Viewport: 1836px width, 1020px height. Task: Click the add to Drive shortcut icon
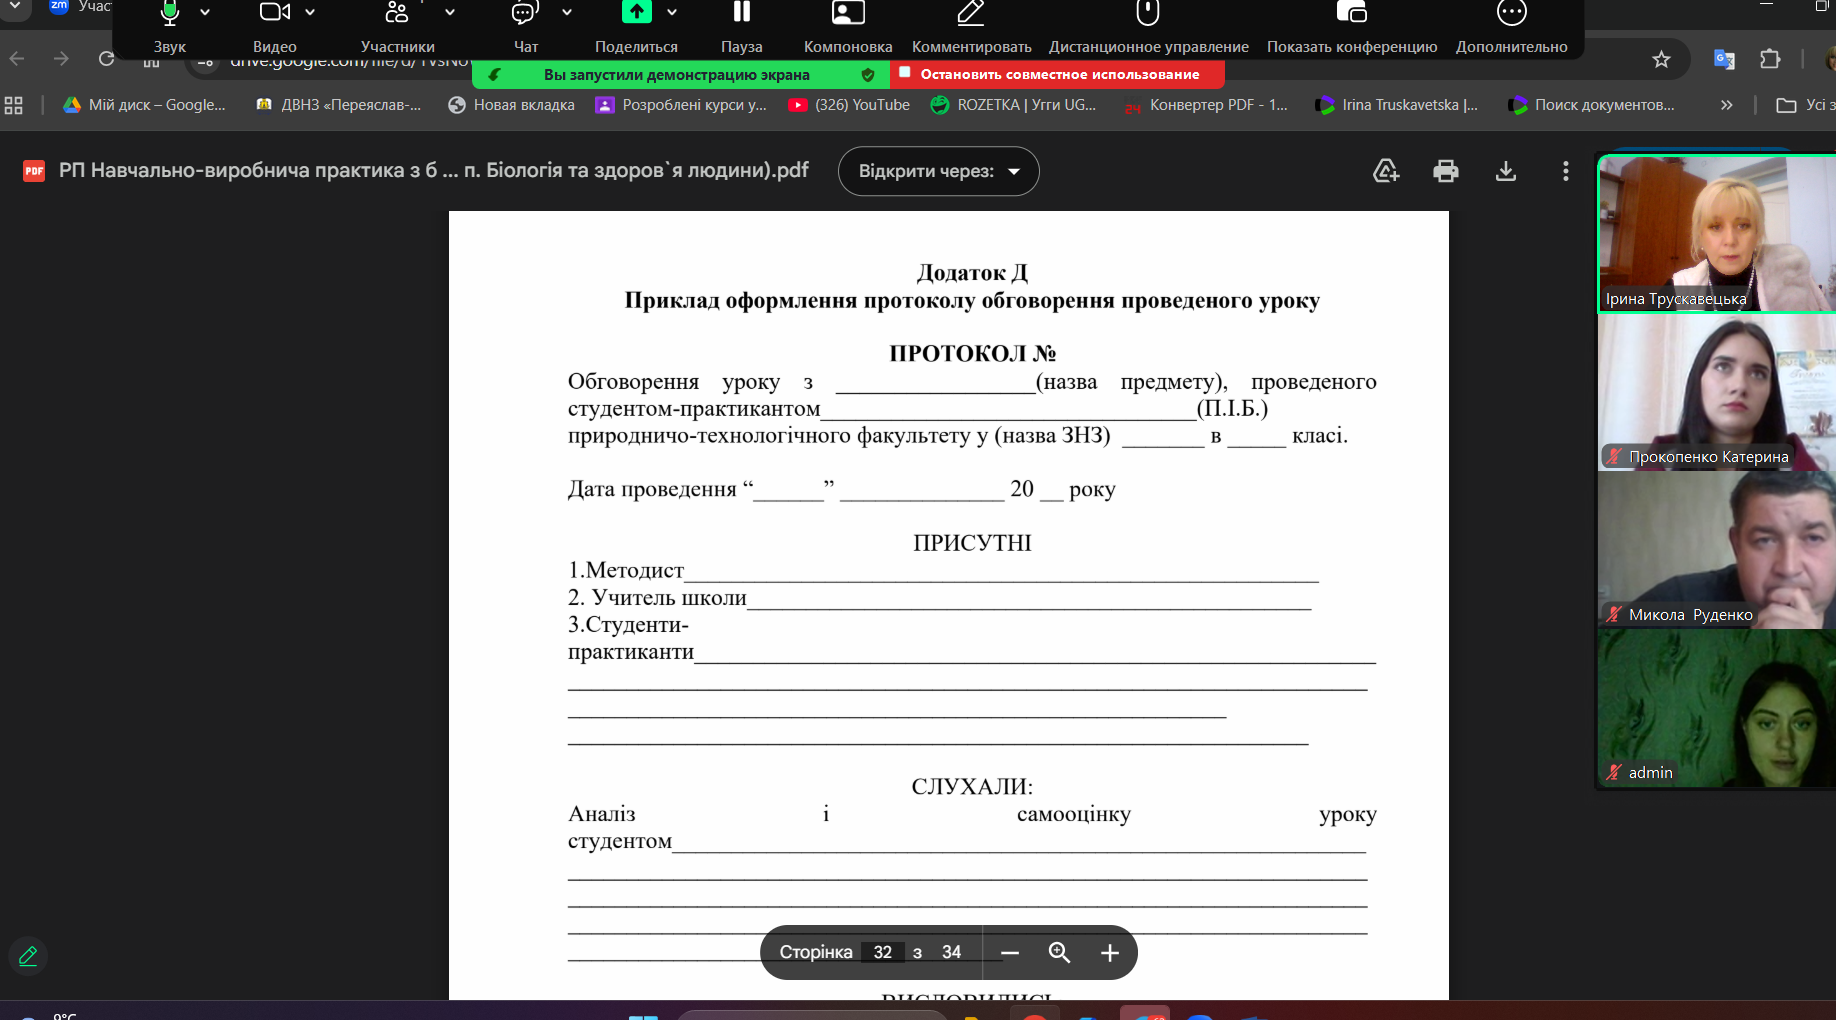1386,171
